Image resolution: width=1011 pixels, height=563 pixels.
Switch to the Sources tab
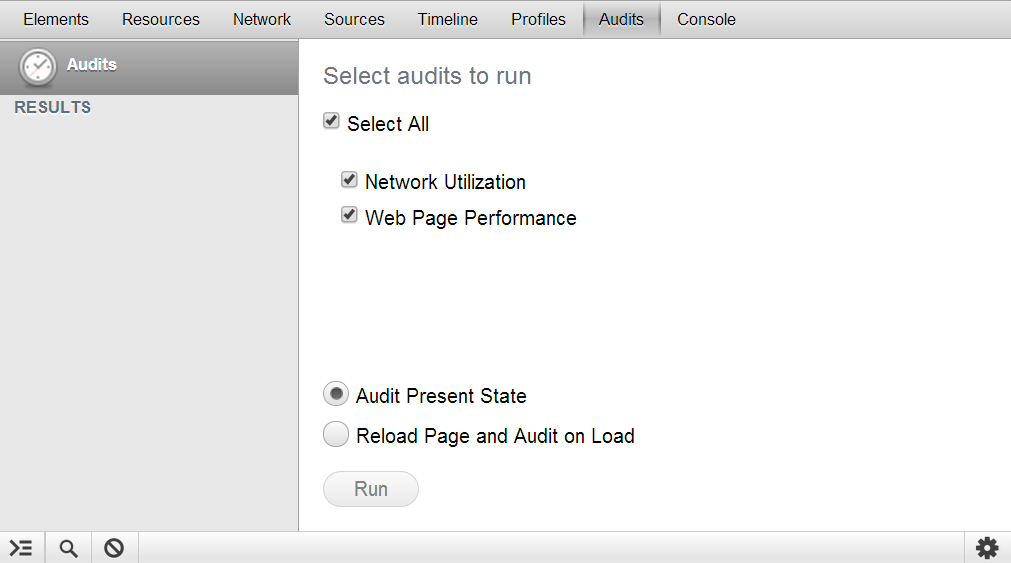point(354,19)
